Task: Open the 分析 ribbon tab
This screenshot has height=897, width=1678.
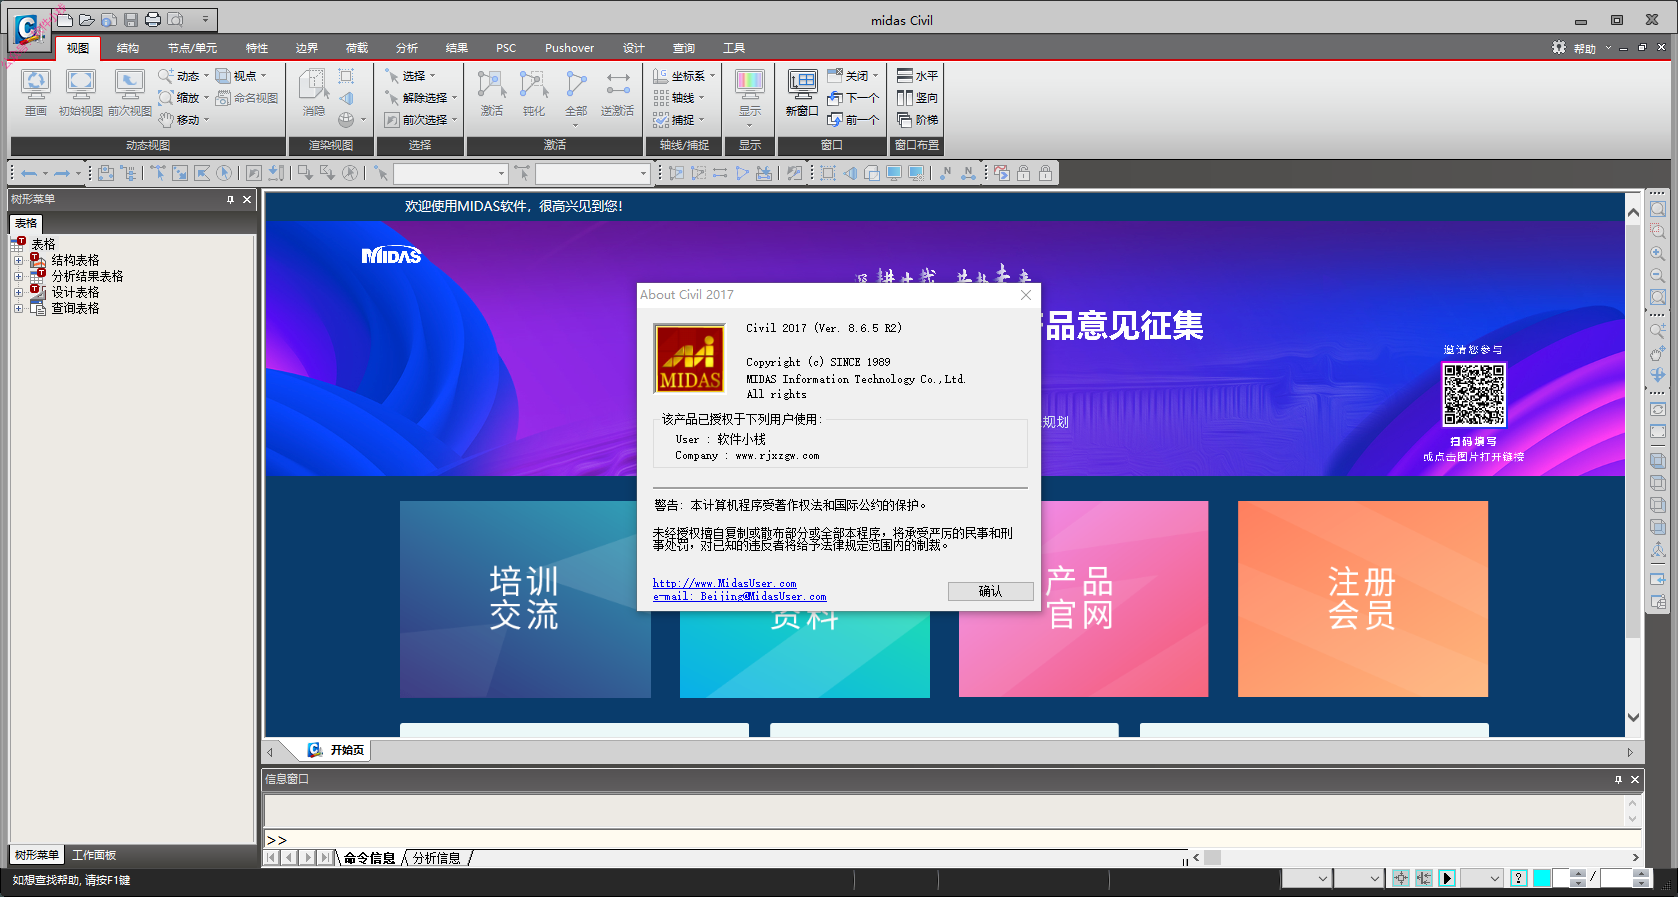Action: pyautogui.click(x=407, y=48)
